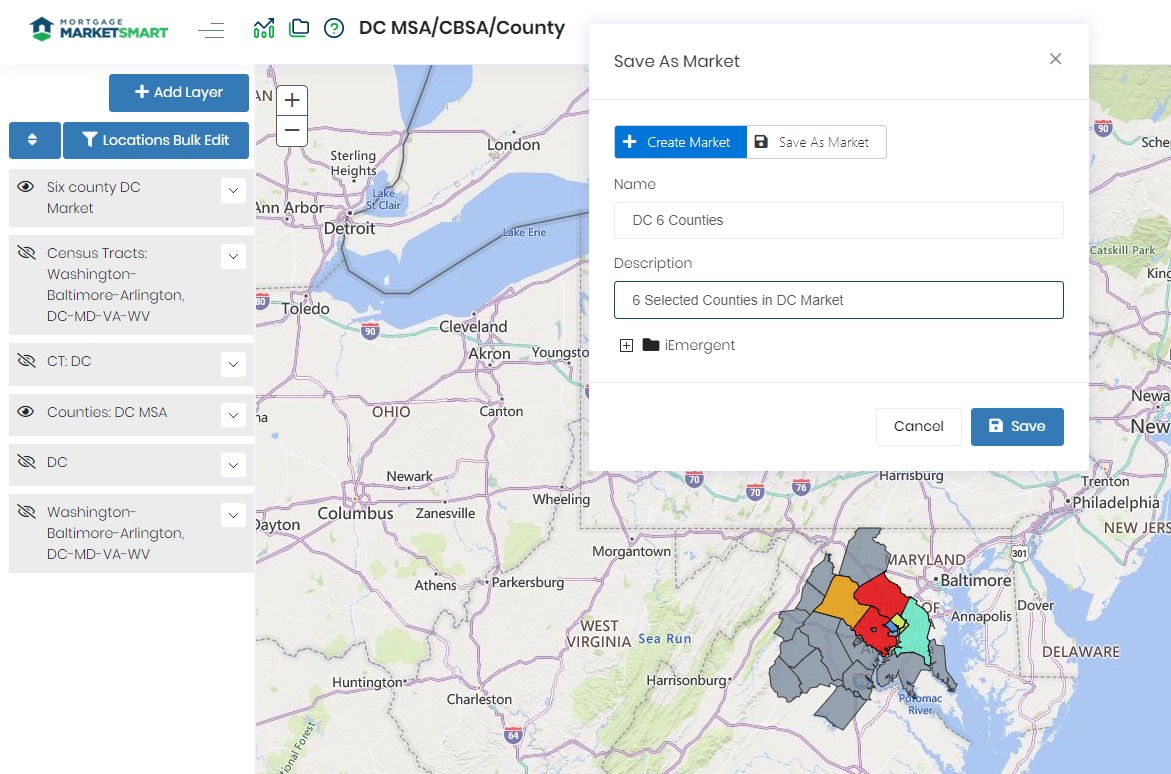Open the help question mark icon
Viewport: 1171px width, 774px height.
click(334, 28)
